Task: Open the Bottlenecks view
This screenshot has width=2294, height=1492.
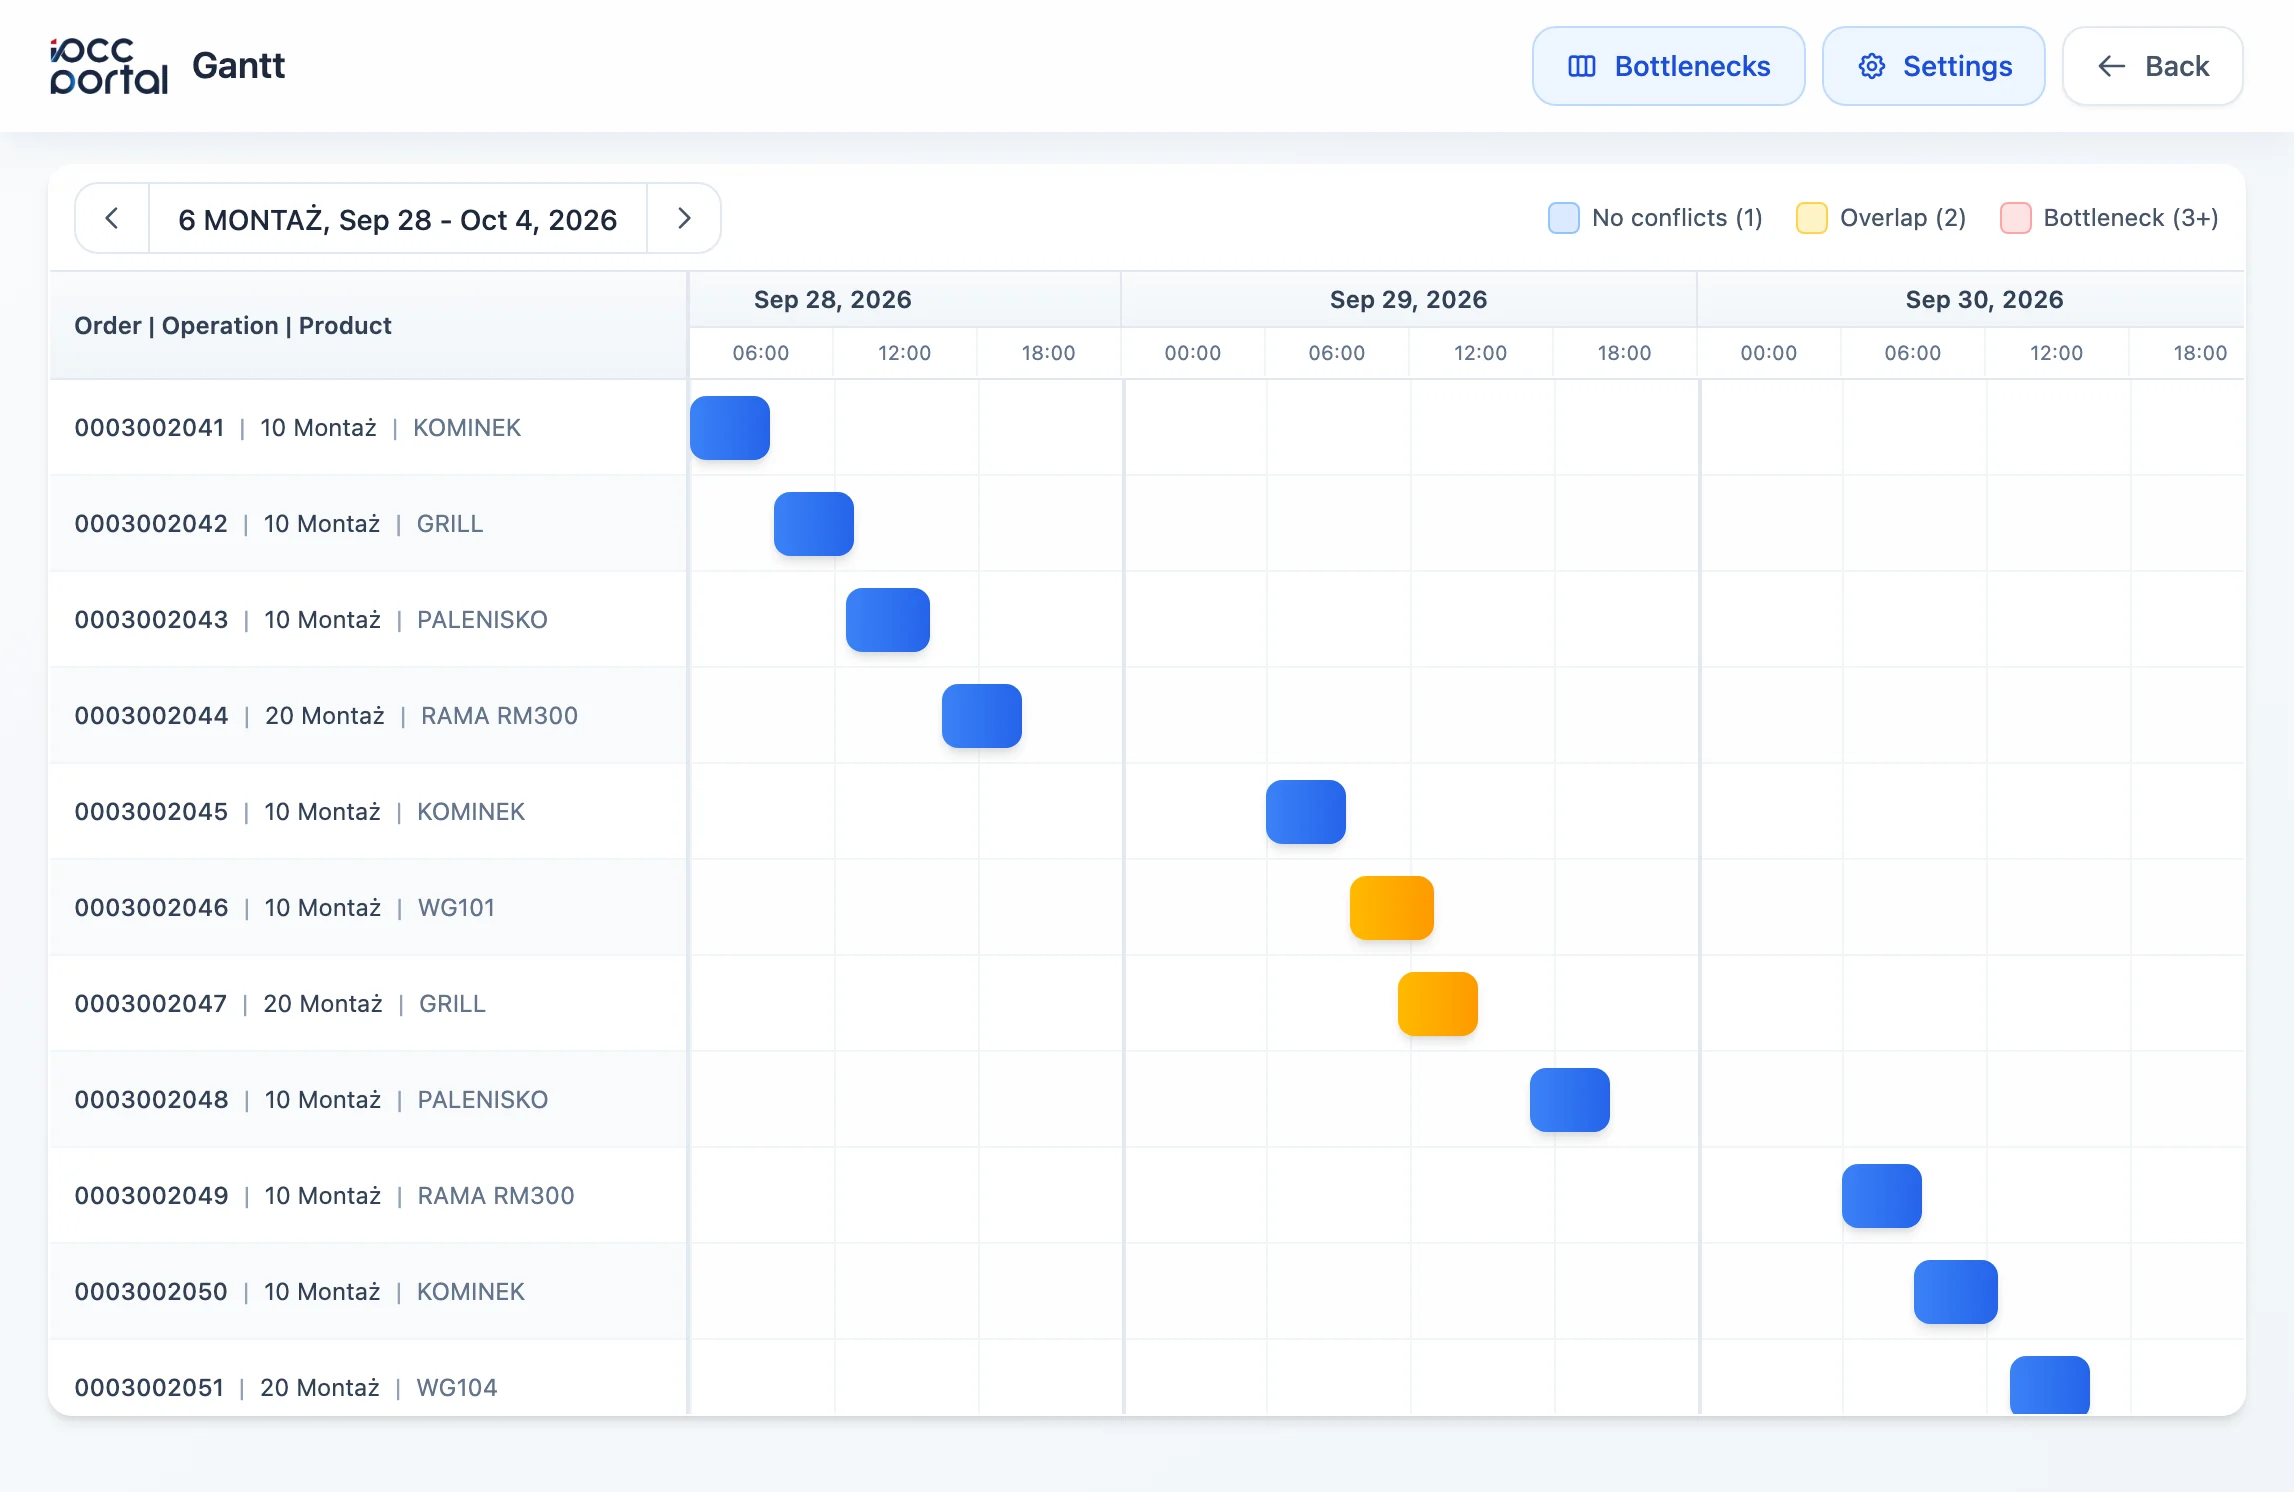Action: click(1668, 66)
